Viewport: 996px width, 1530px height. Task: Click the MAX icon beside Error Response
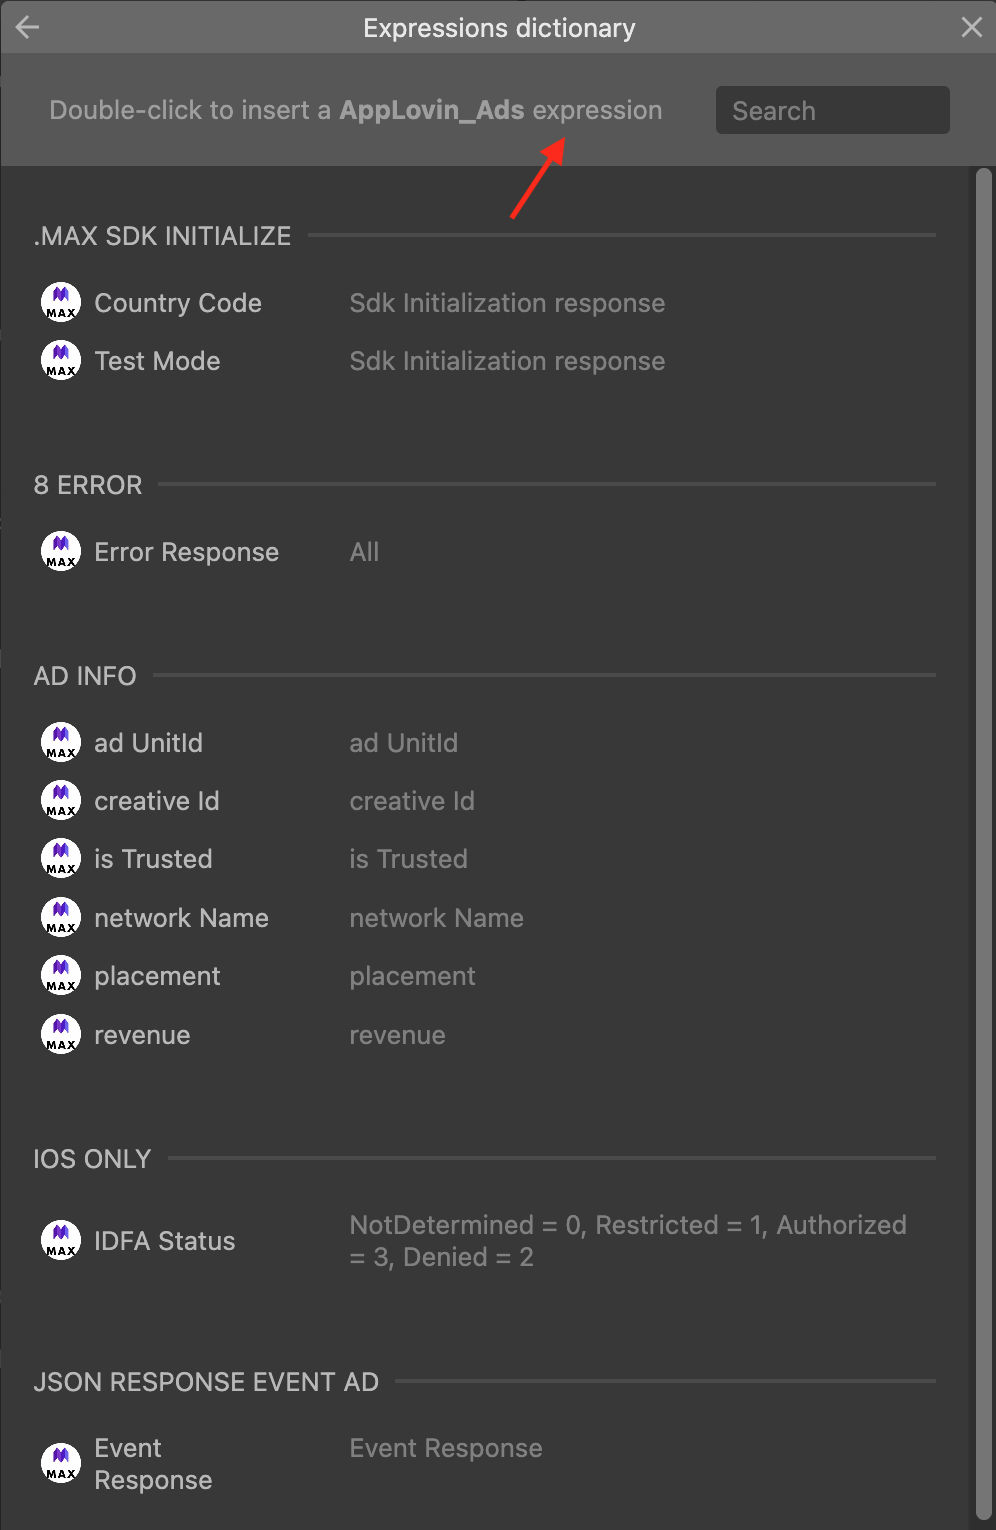point(61,552)
